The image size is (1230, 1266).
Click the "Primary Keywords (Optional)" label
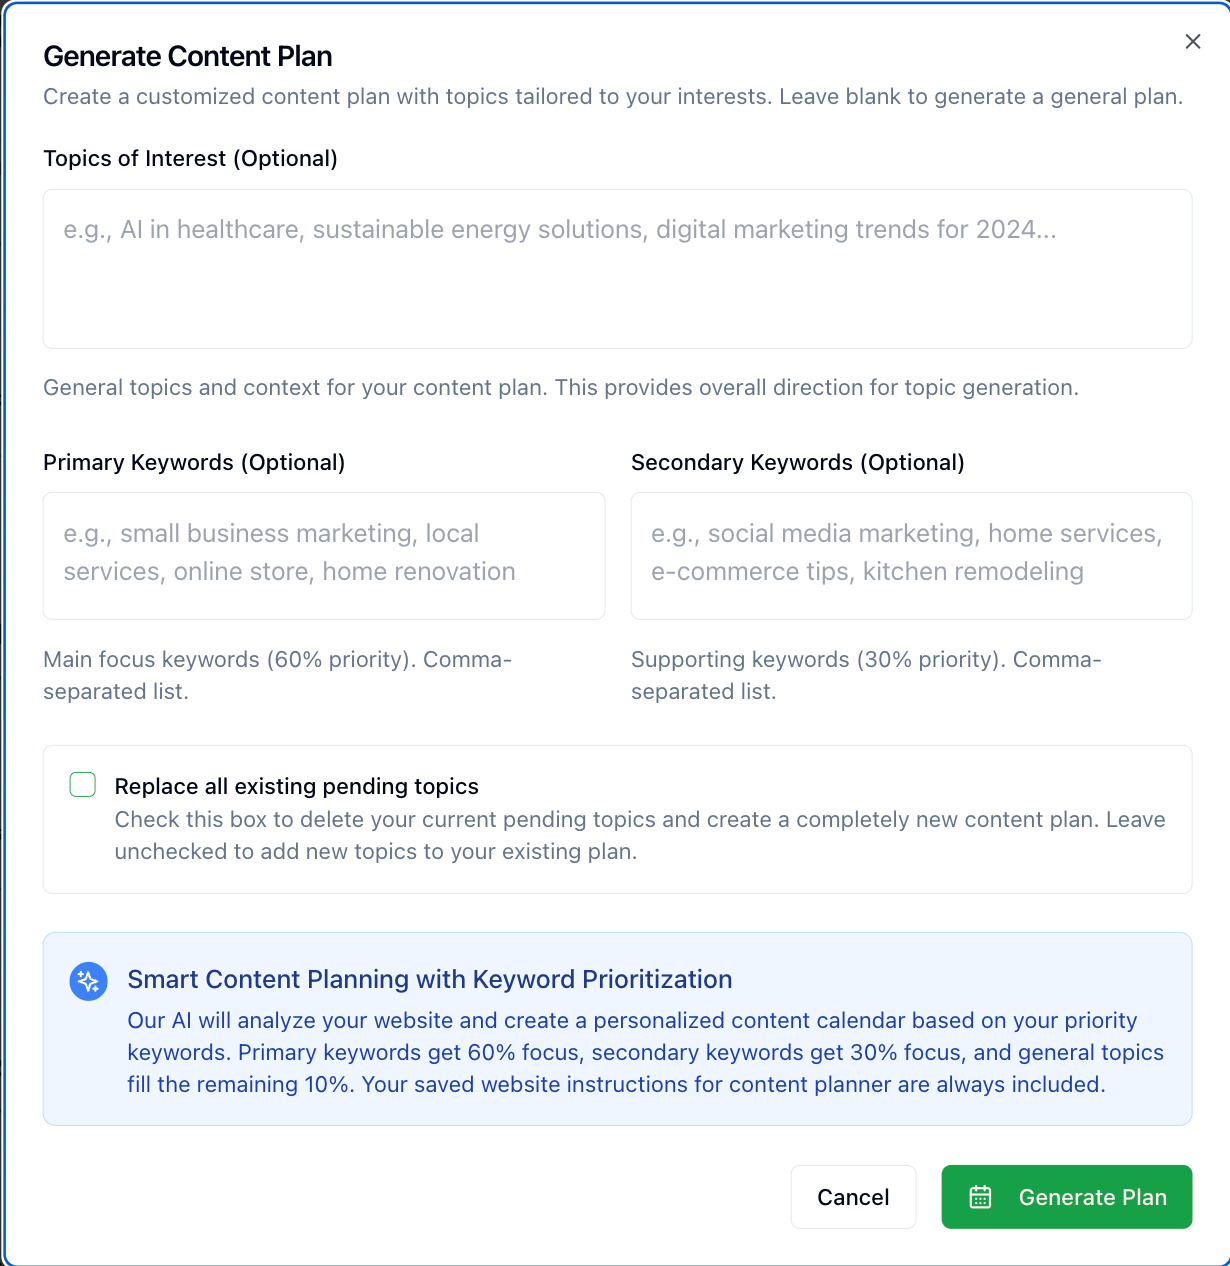pos(194,463)
